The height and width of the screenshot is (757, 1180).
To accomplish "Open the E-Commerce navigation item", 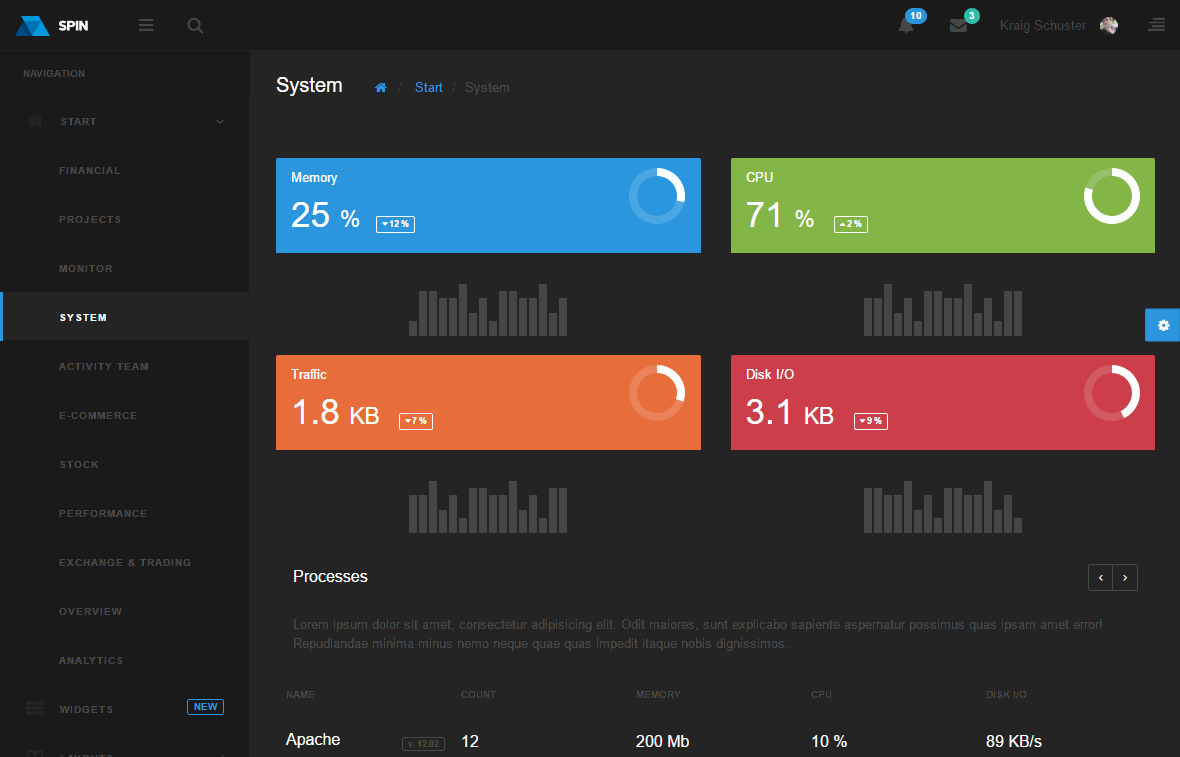I will pyautogui.click(x=98, y=416).
